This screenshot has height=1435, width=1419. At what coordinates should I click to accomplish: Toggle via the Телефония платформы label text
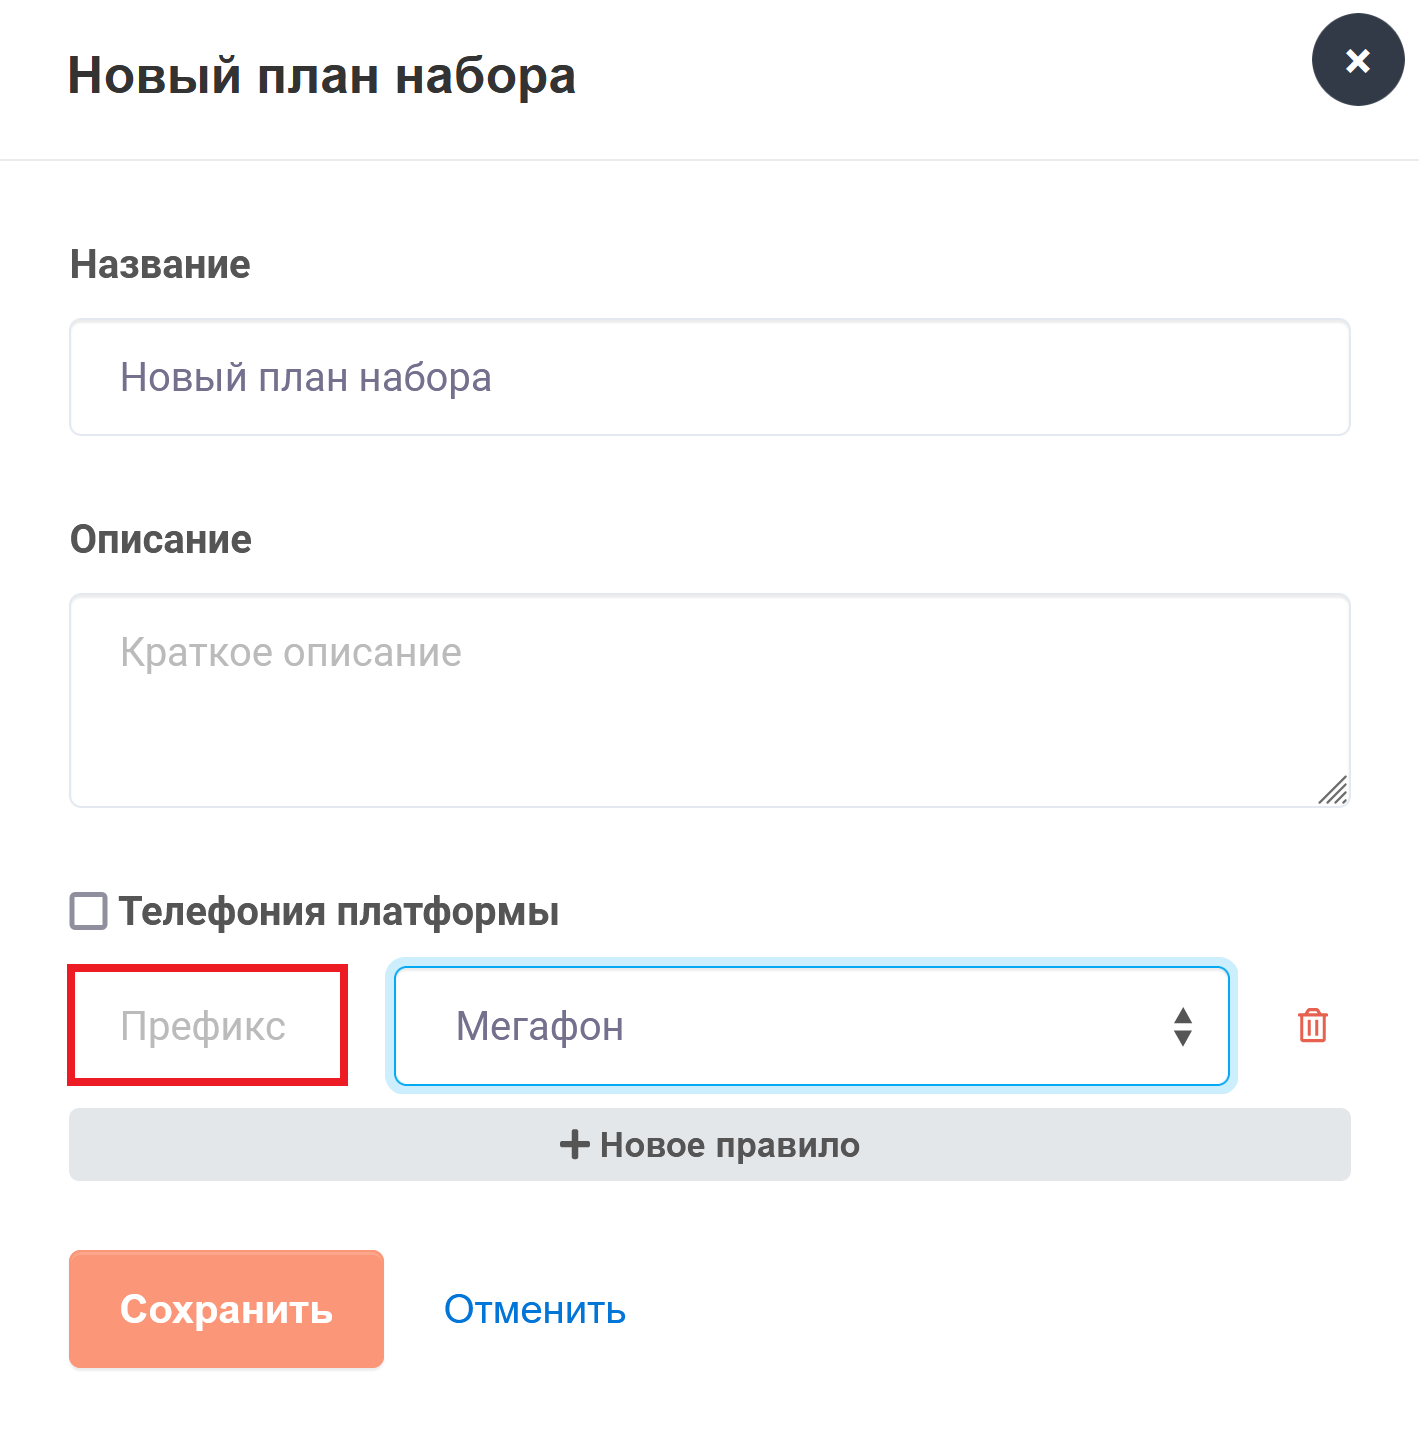tap(339, 911)
